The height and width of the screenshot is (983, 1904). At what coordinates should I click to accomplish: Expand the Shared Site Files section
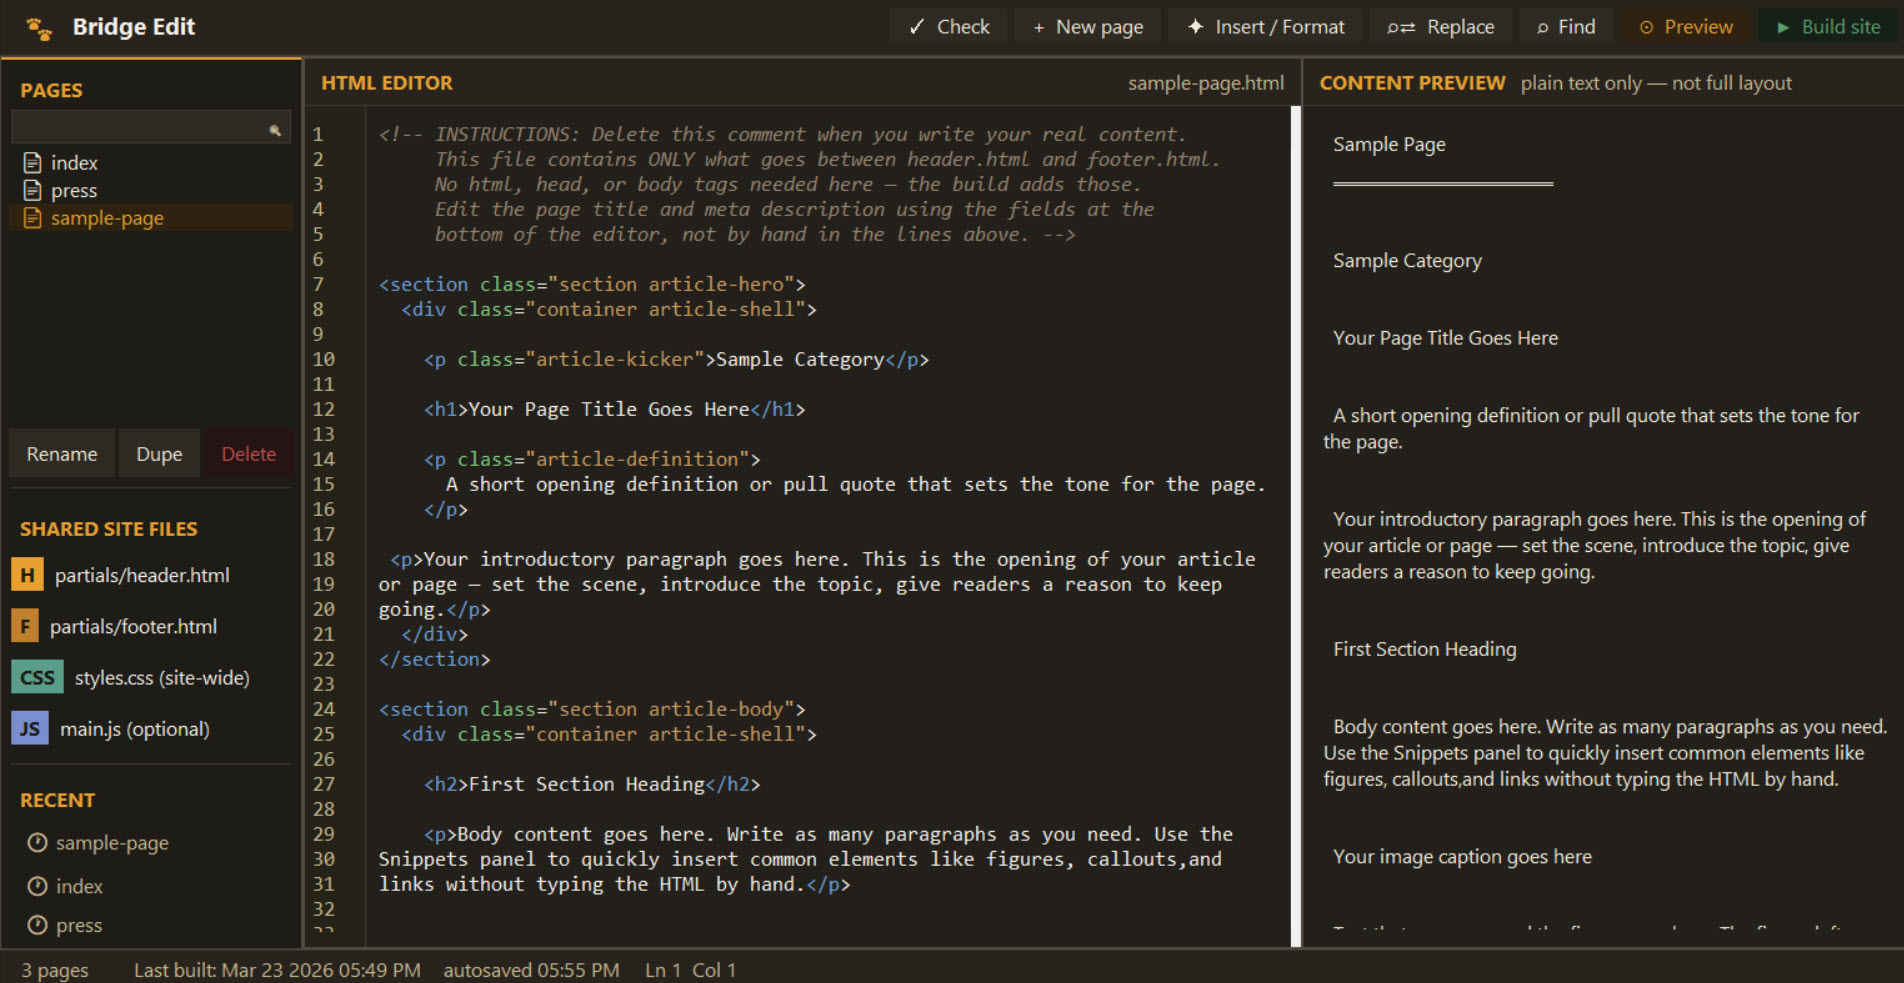[108, 528]
